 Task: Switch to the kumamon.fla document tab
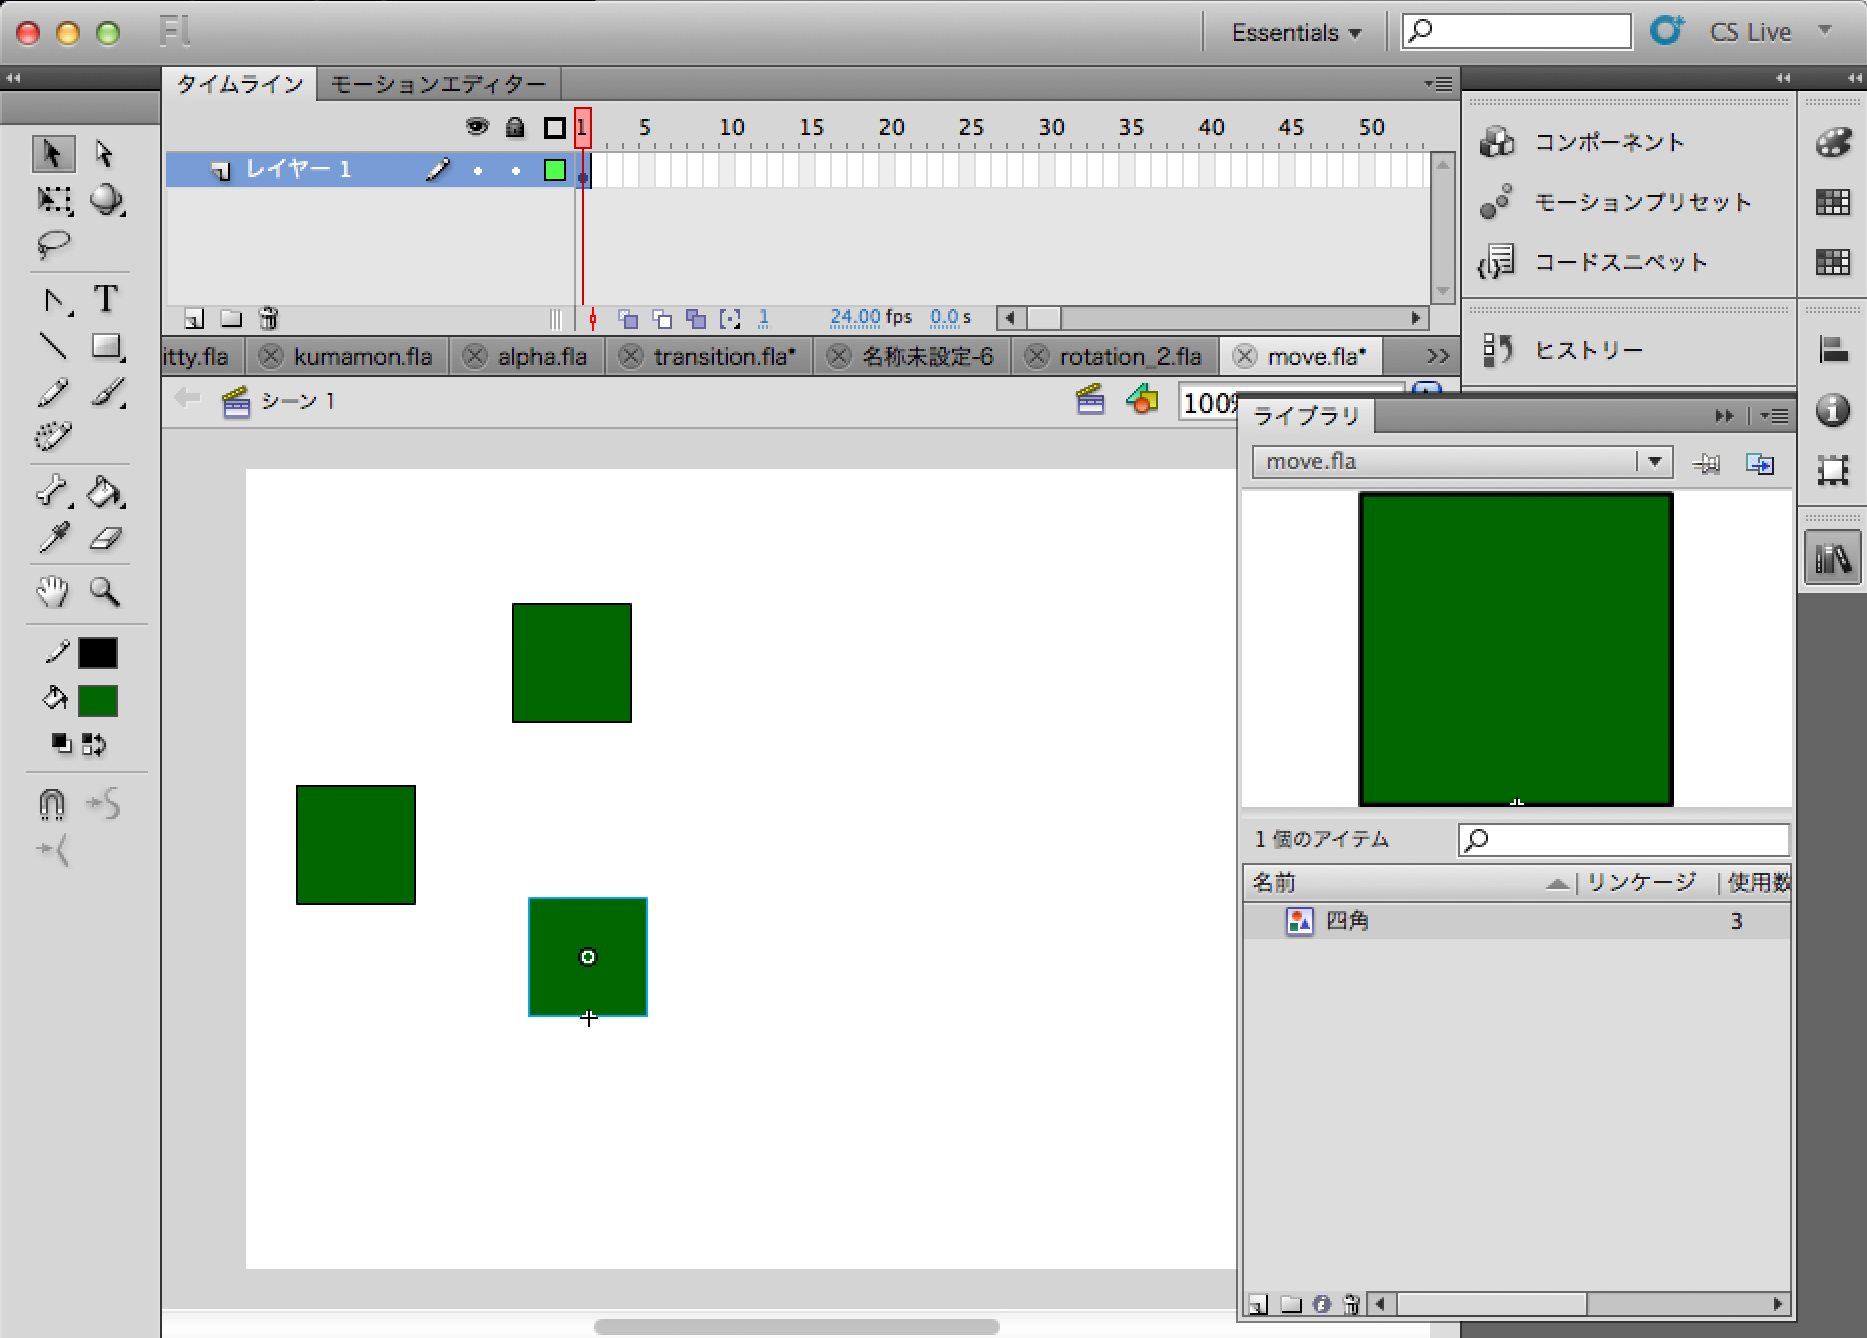(x=361, y=357)
